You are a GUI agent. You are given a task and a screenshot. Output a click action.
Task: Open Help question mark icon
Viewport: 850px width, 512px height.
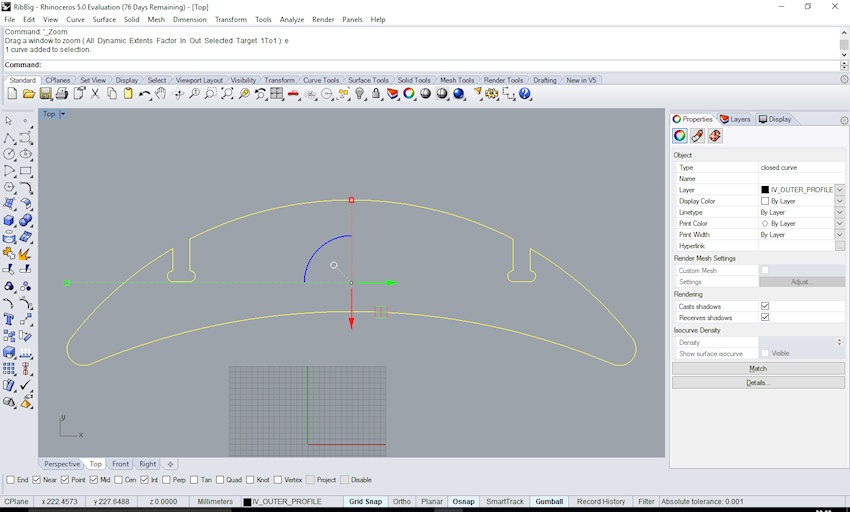click(525, 94)
